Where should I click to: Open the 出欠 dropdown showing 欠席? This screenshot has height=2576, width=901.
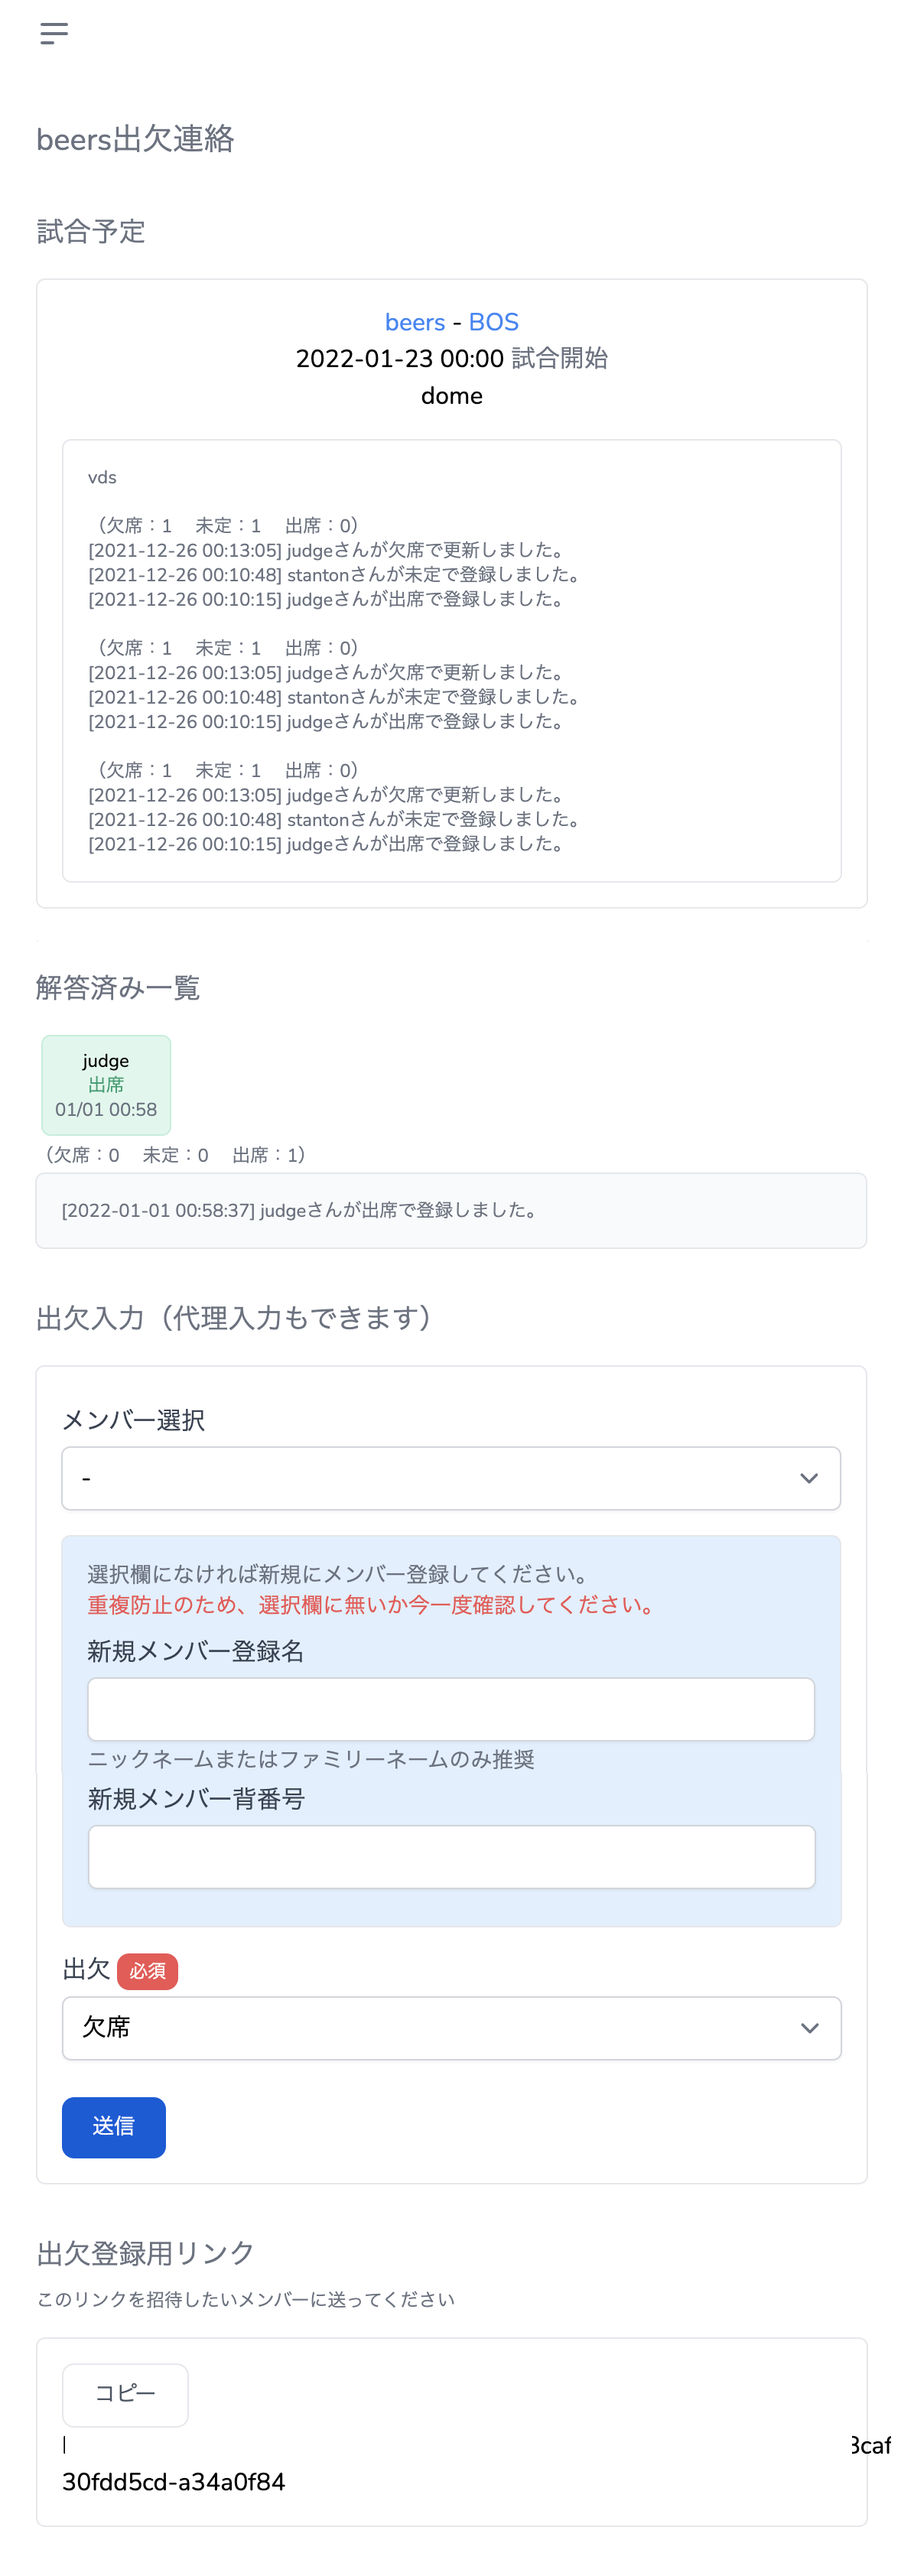[x=450, y=2028]
